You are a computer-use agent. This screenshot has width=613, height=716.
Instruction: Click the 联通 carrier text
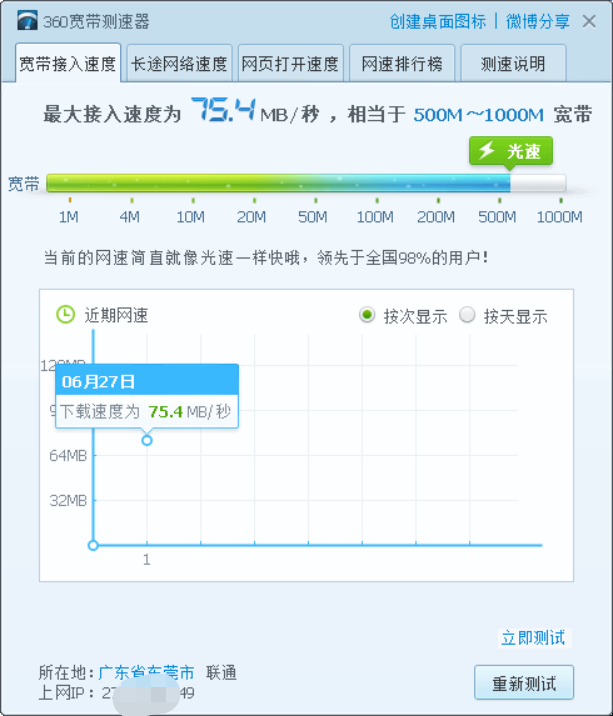pyautogui.click(x=221, y=673)
